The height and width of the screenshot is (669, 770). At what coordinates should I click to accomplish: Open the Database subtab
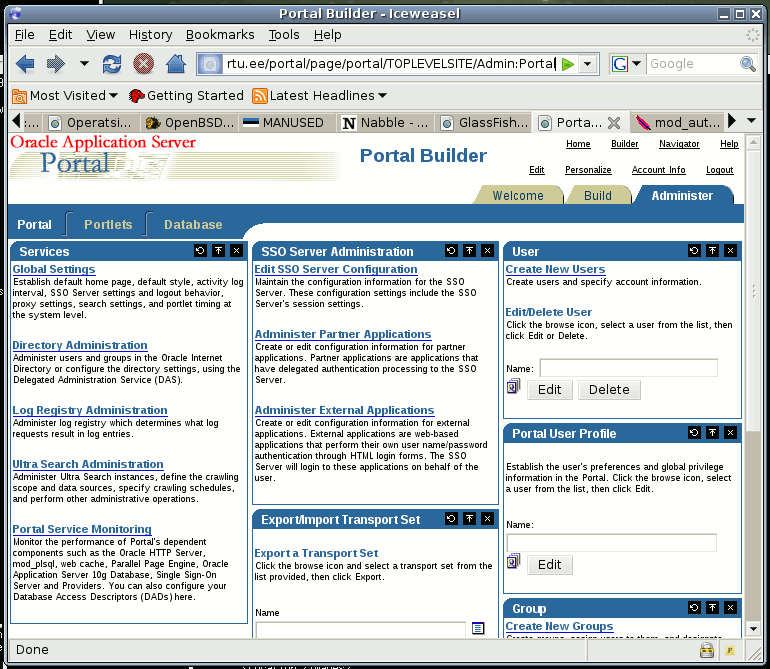click(x=193, y=224)
